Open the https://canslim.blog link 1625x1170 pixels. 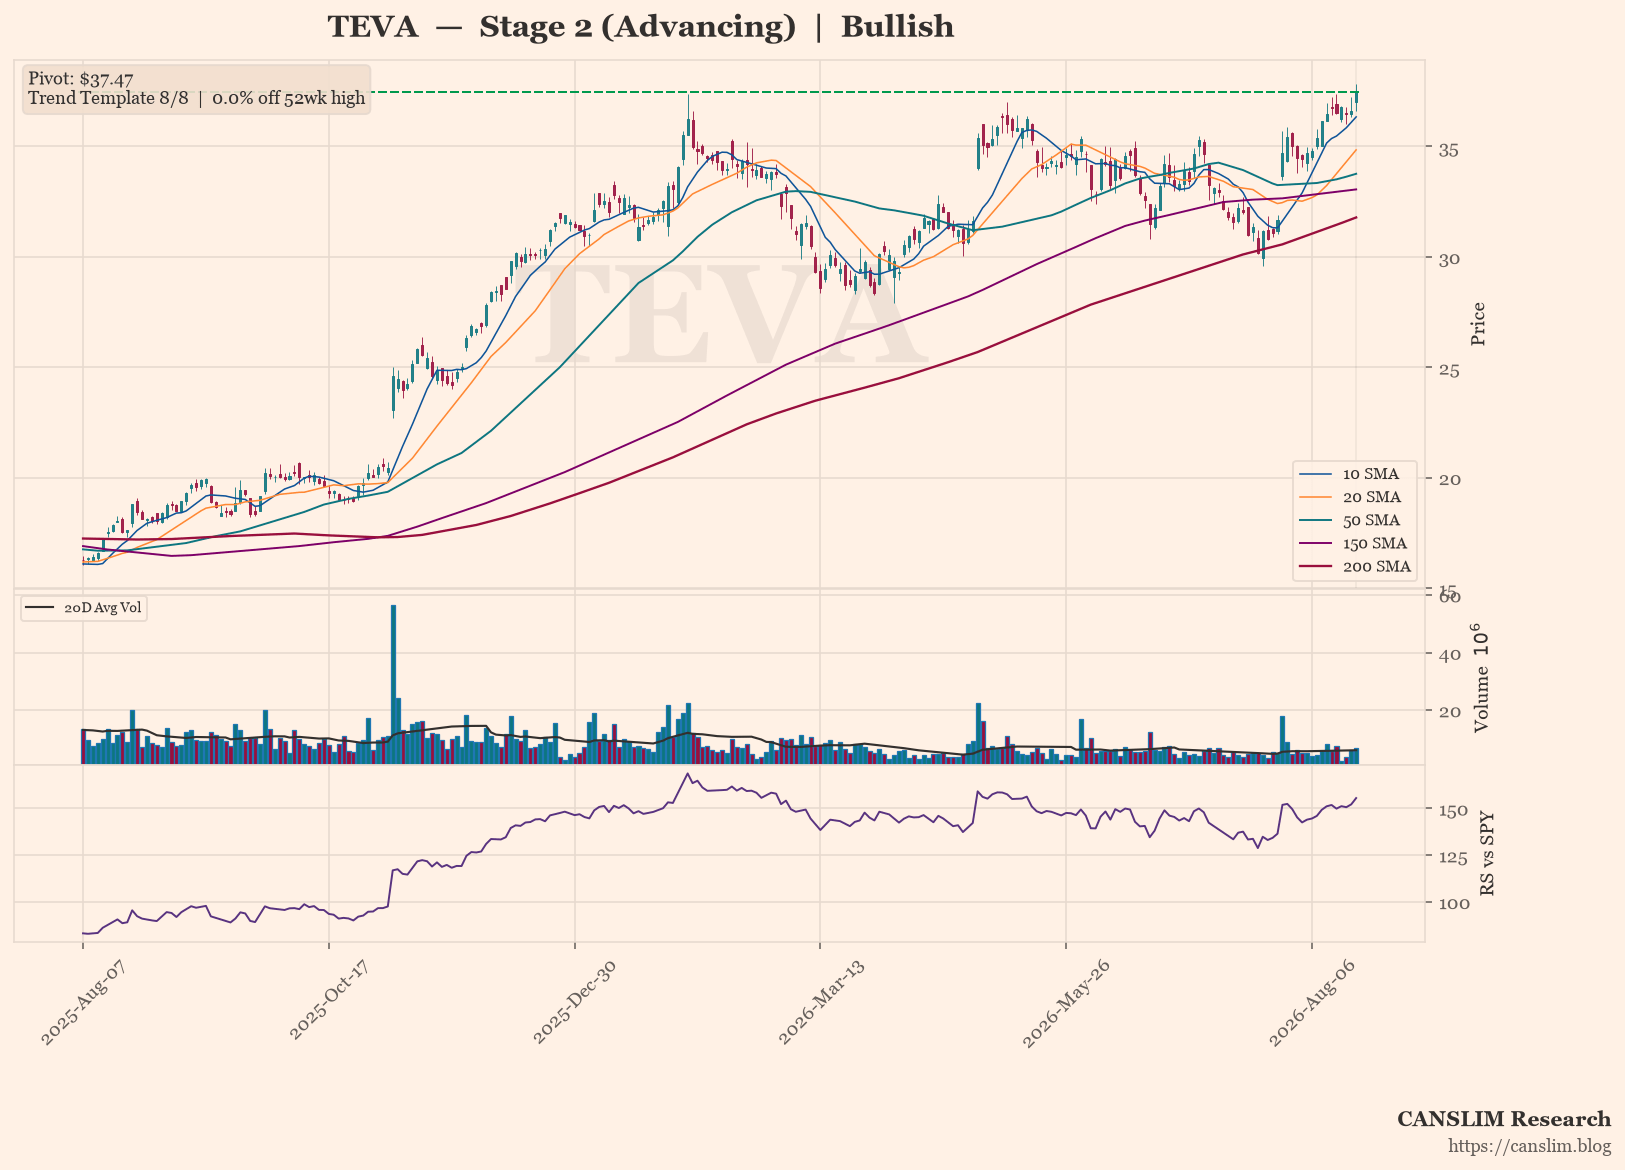(1530, 1146)
